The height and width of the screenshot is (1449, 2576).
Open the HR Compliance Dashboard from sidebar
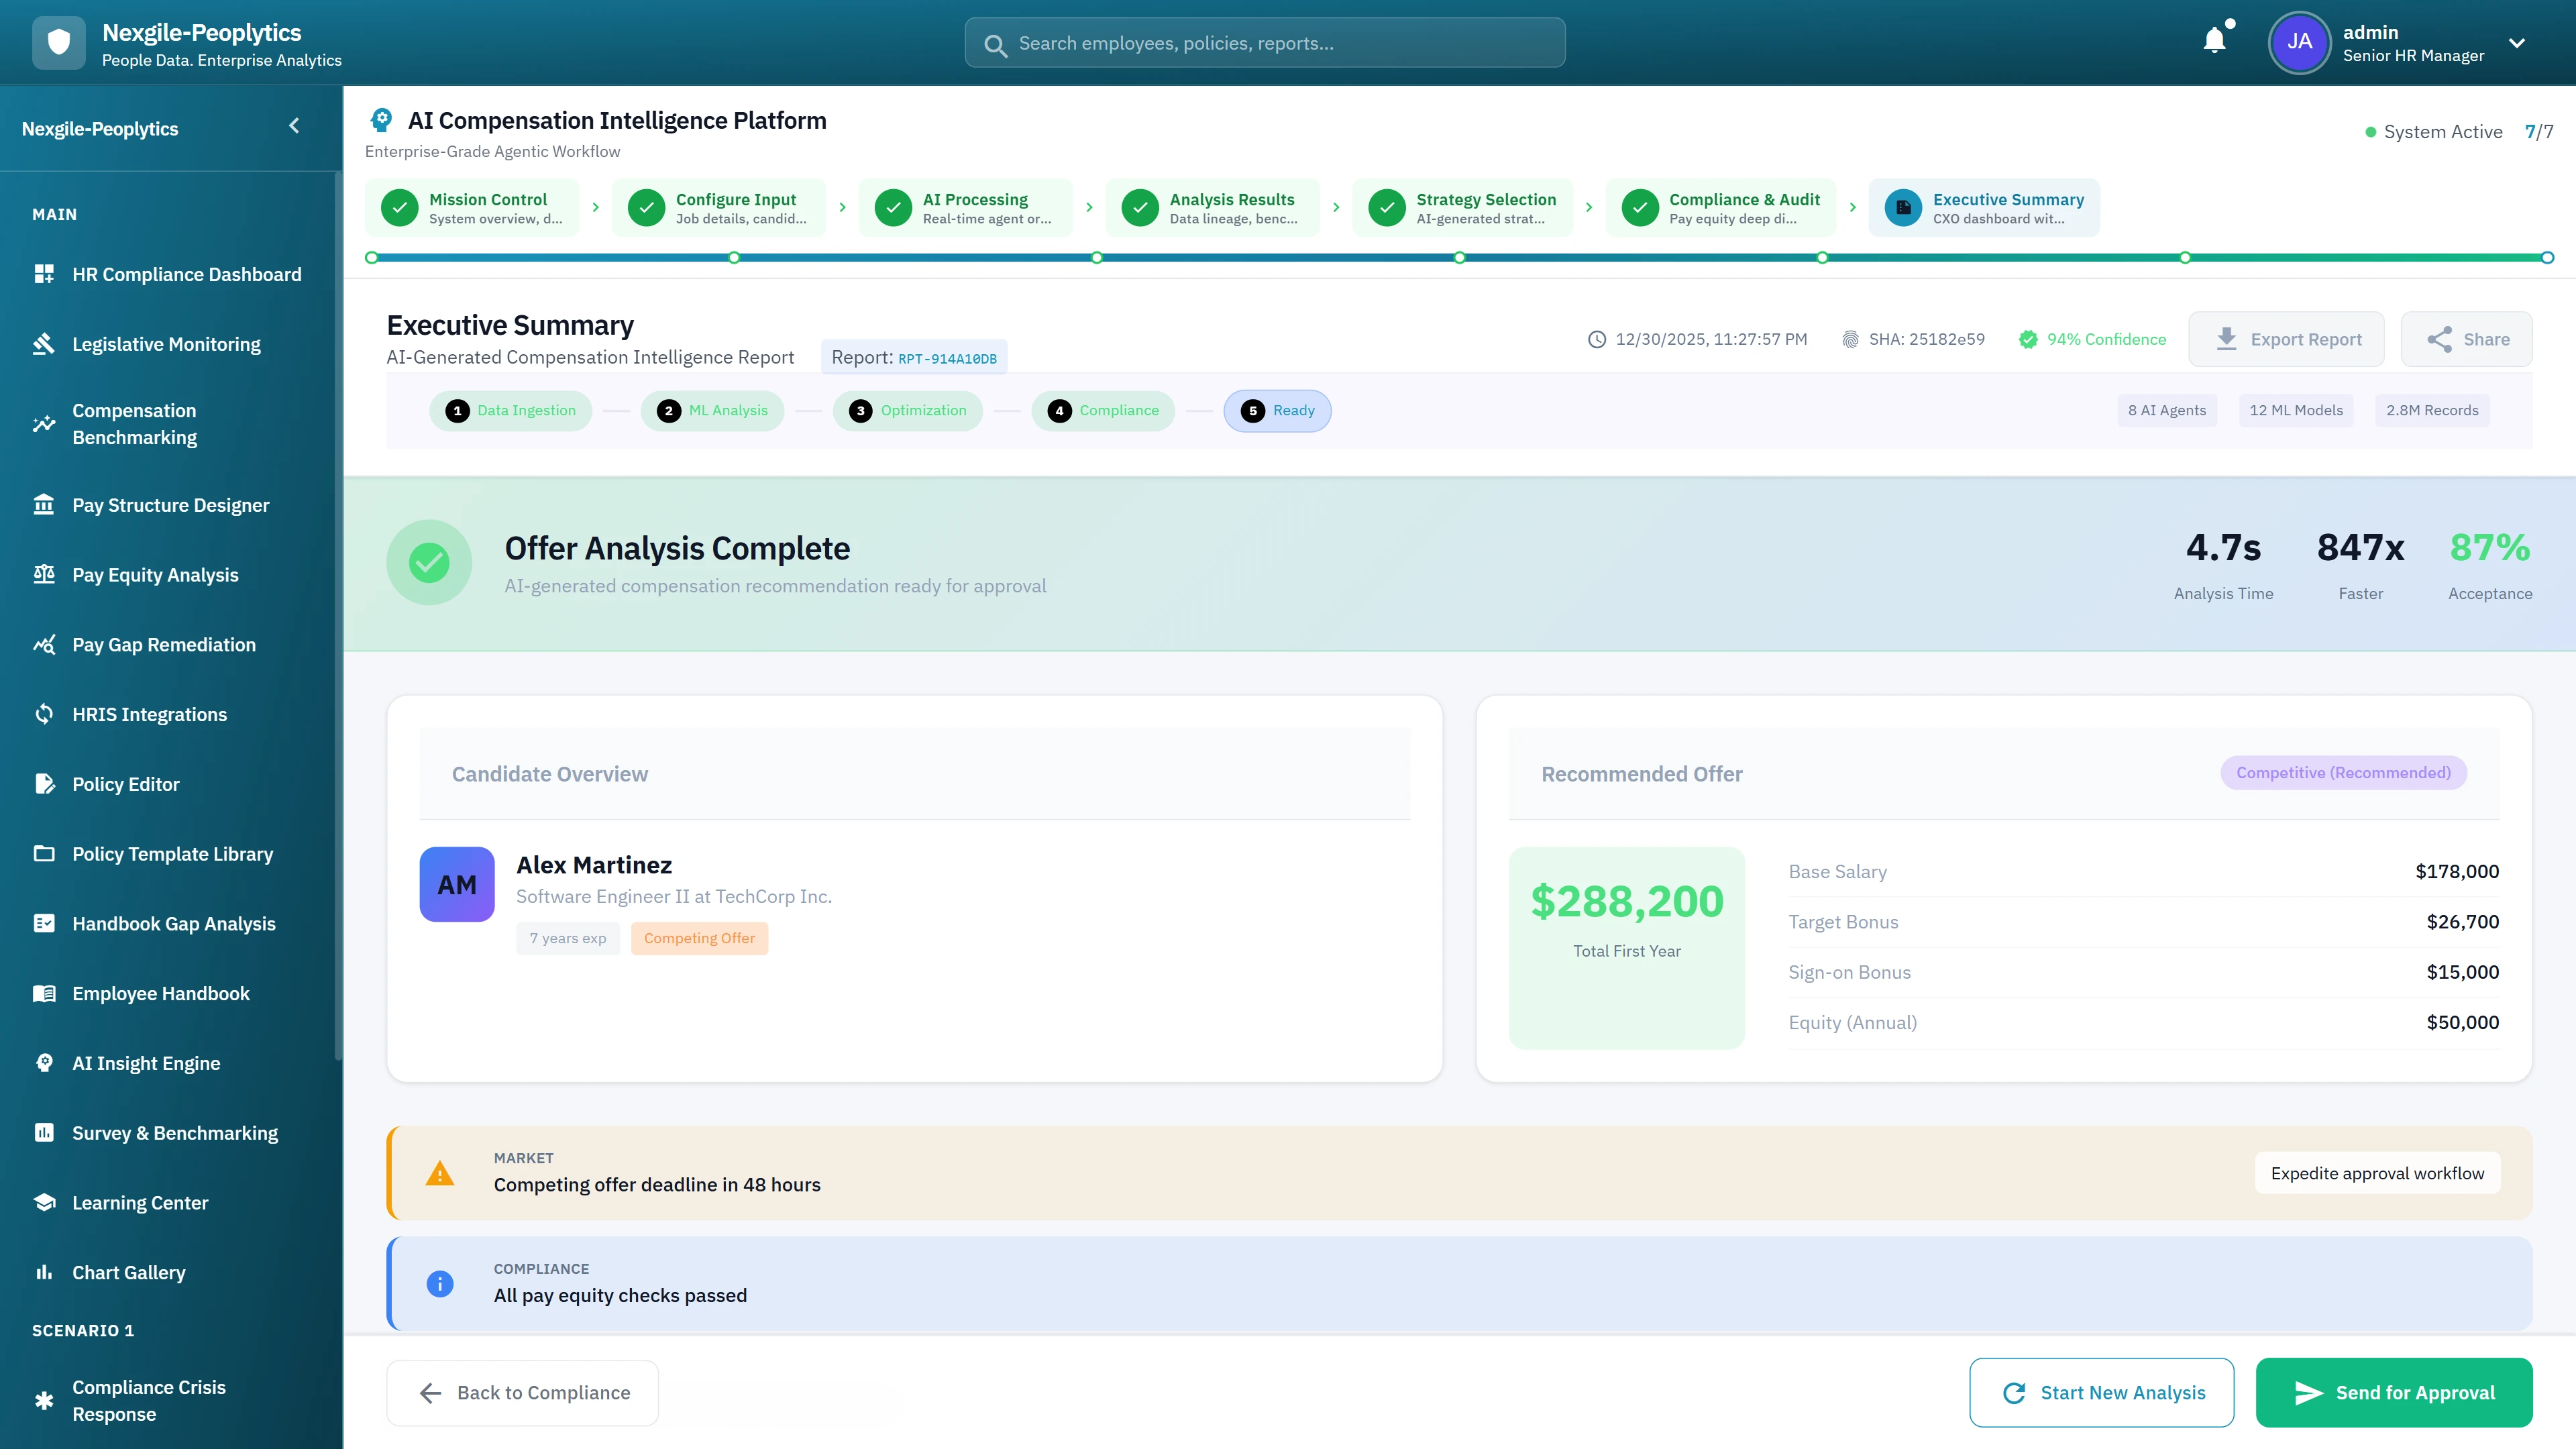pyautogui.click(x=186, y=274)
